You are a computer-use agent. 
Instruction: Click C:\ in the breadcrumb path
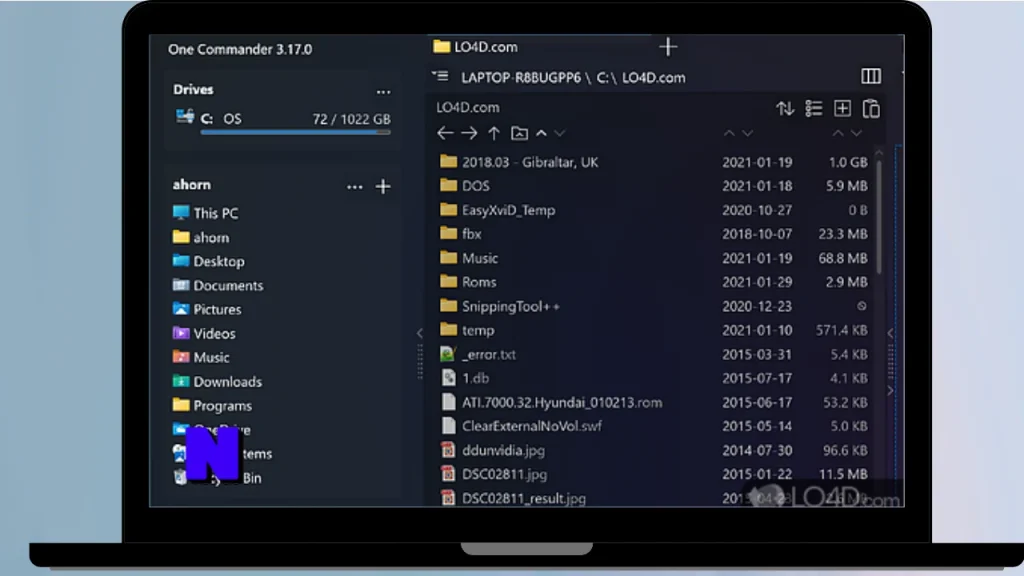(x=605, y=78)
